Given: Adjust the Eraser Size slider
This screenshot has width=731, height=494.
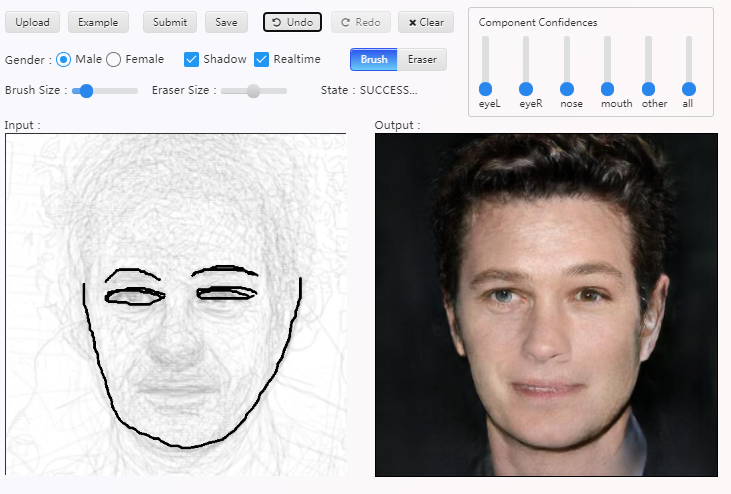Looking at the screenshot, I should click(254, 91).
